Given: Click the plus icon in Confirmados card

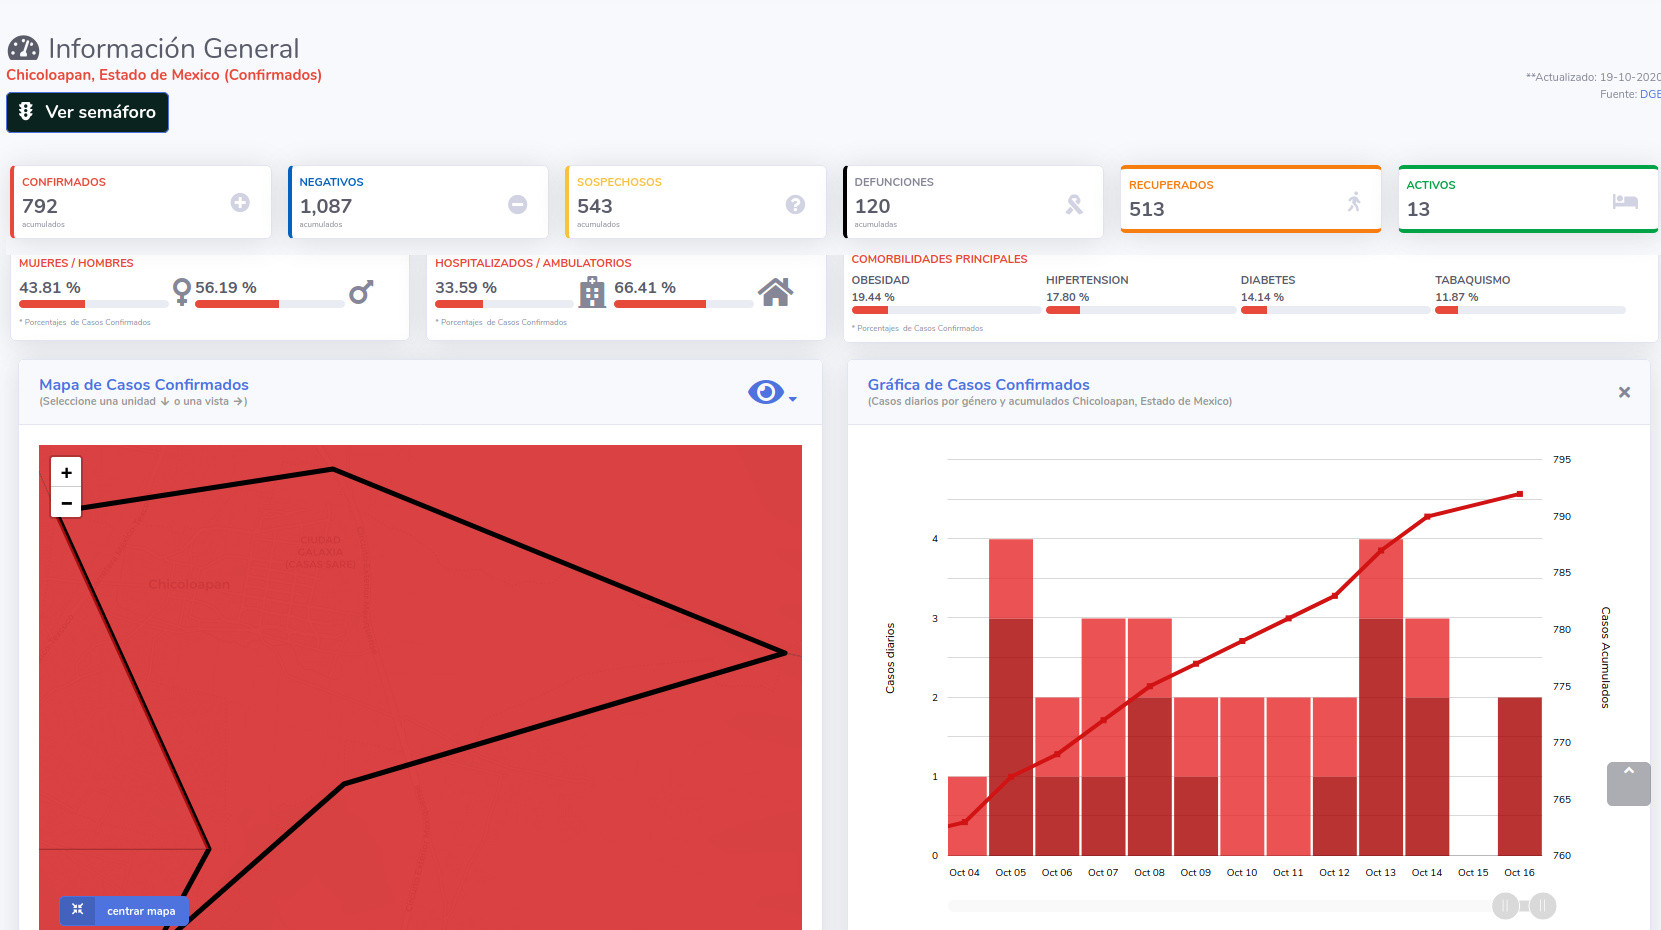Looking at the screenshot, I should click(240, 203).
